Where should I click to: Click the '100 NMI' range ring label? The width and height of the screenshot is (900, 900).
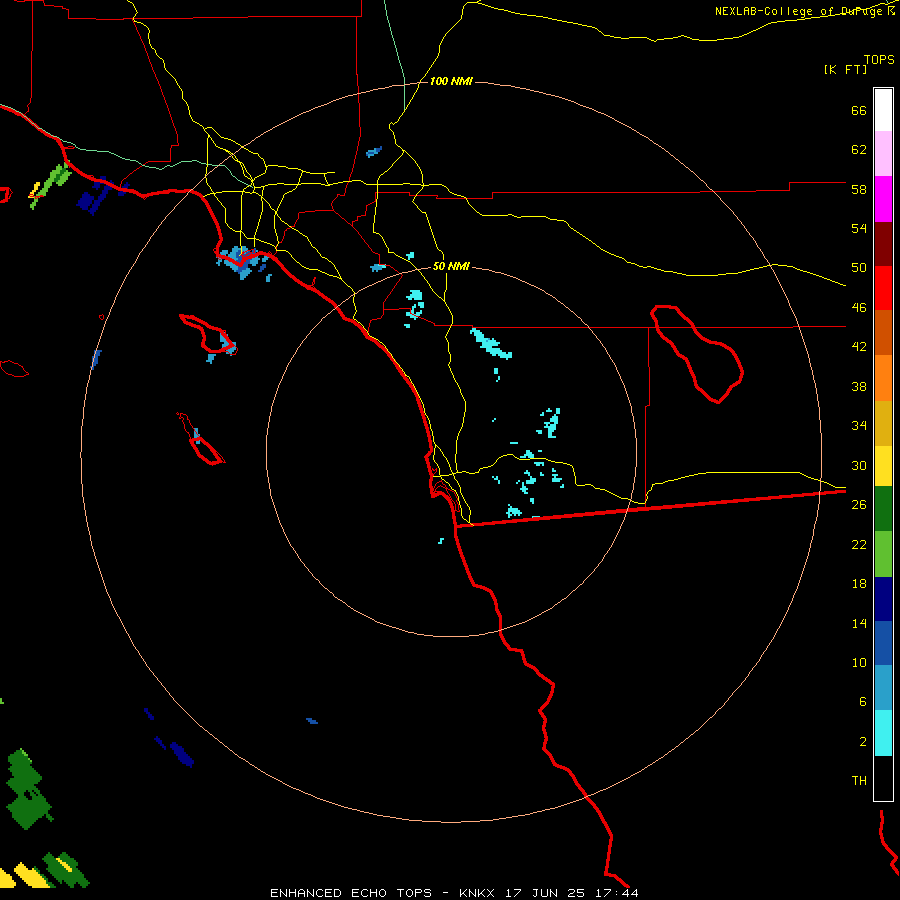click(451, 82)
